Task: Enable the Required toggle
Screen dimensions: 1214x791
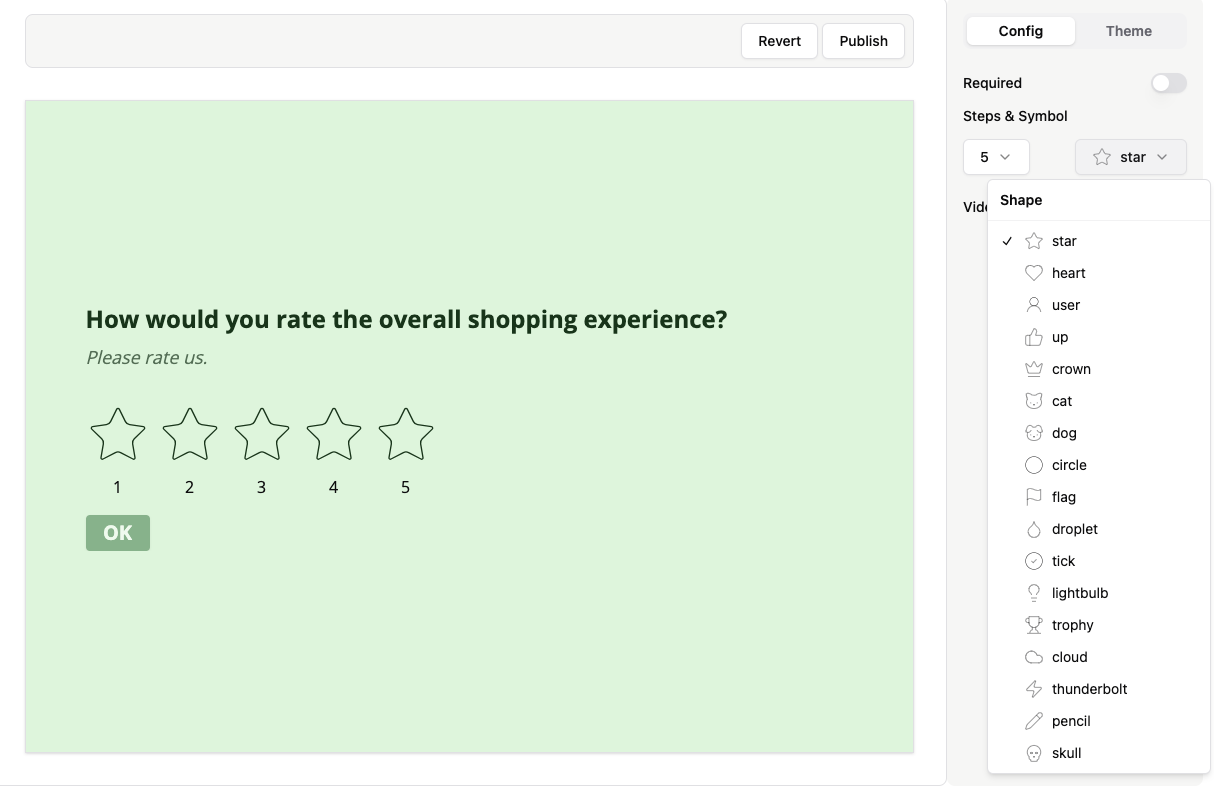Action: [x=1168, y=83]
